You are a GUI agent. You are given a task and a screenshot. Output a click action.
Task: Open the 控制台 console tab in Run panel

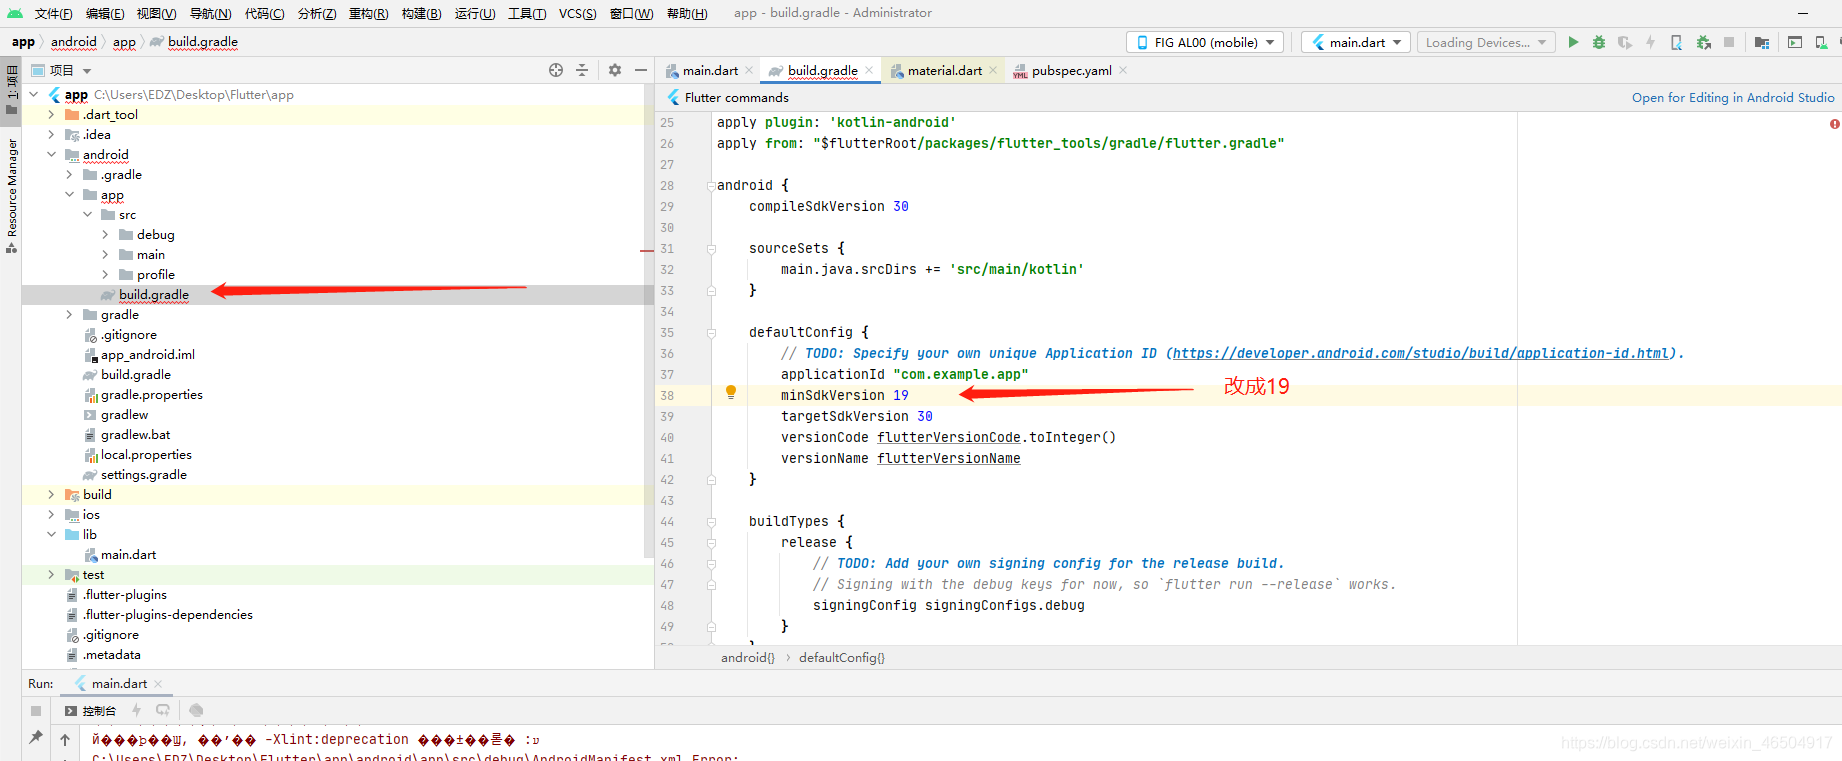pyautogui.click(x=91, y=711)
